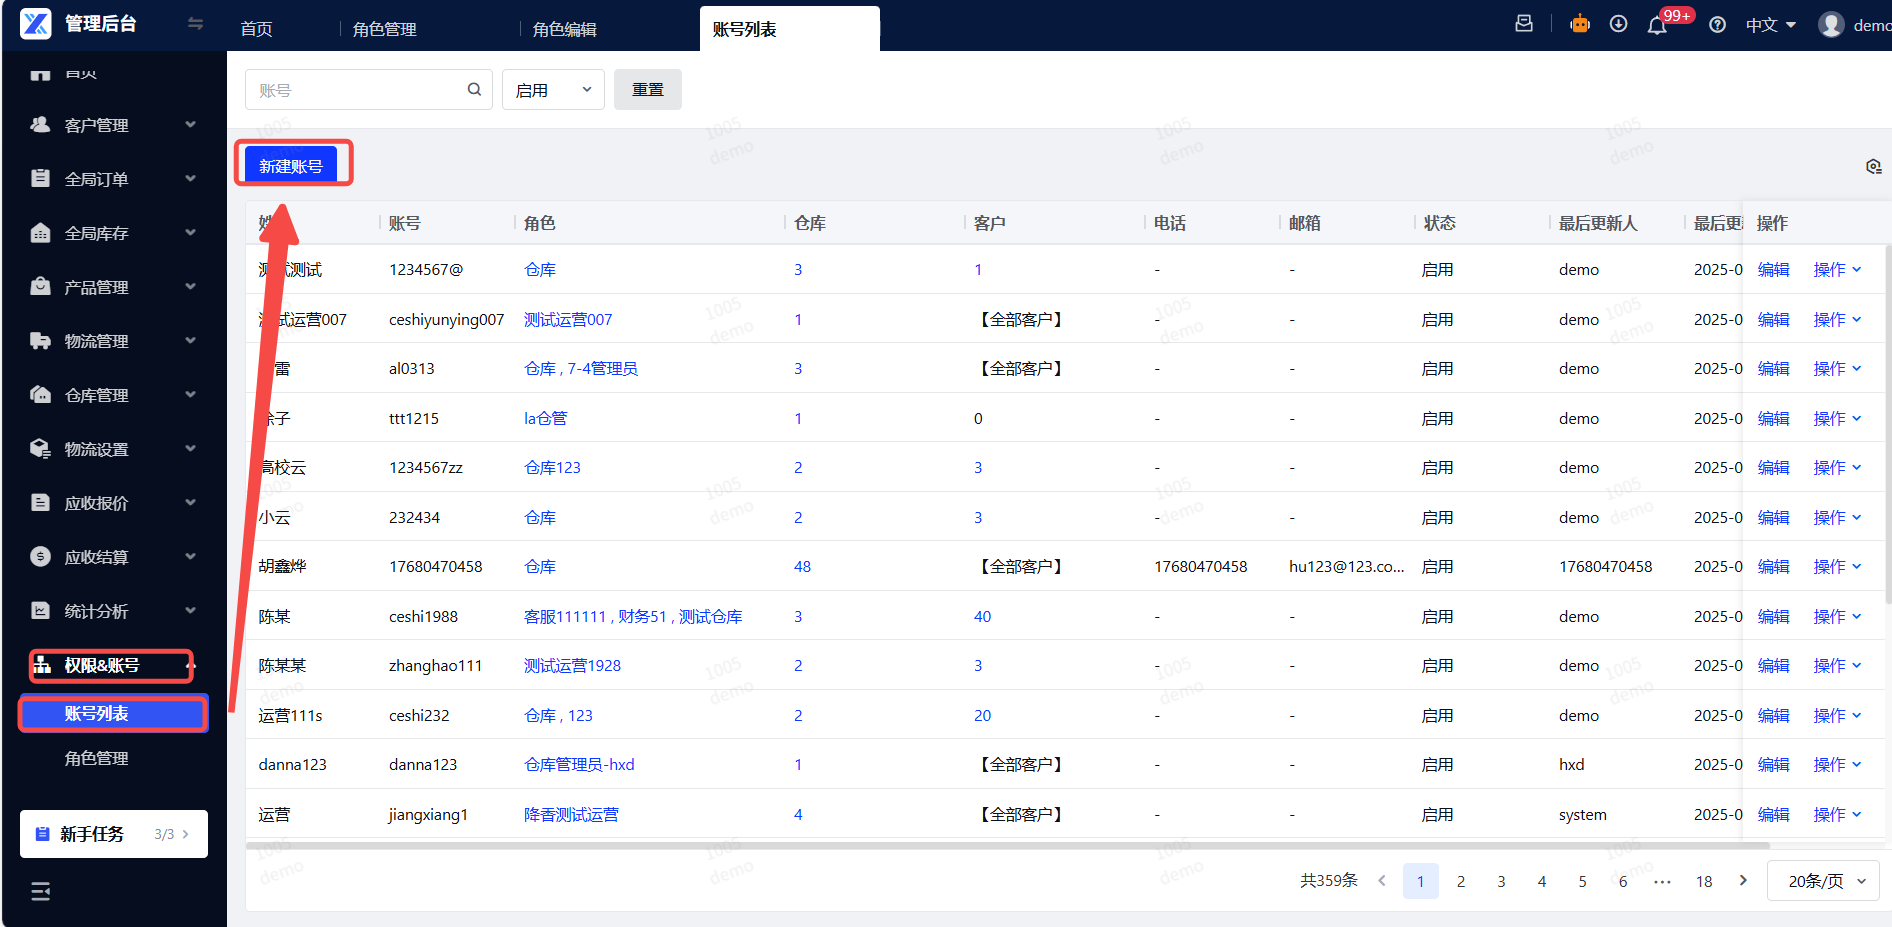Click the table's horizontal scrollbar
Viewport: 1892px width, 927px height.
tap(1006, 845)
